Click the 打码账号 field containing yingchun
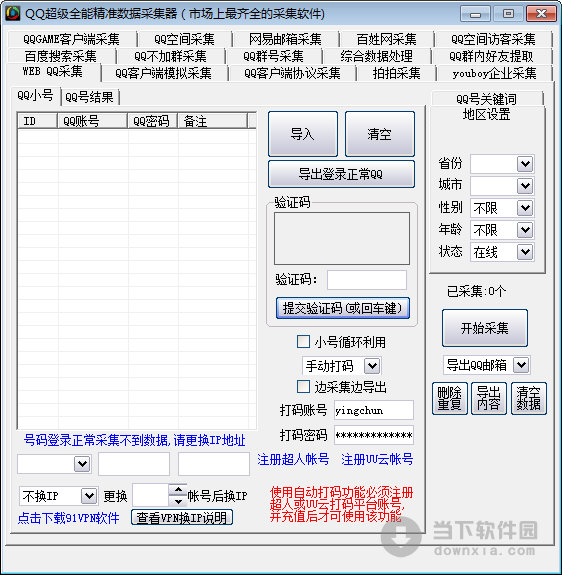This screenshot has height=575, width=562. pyautogui.click(x=374, y=410)
